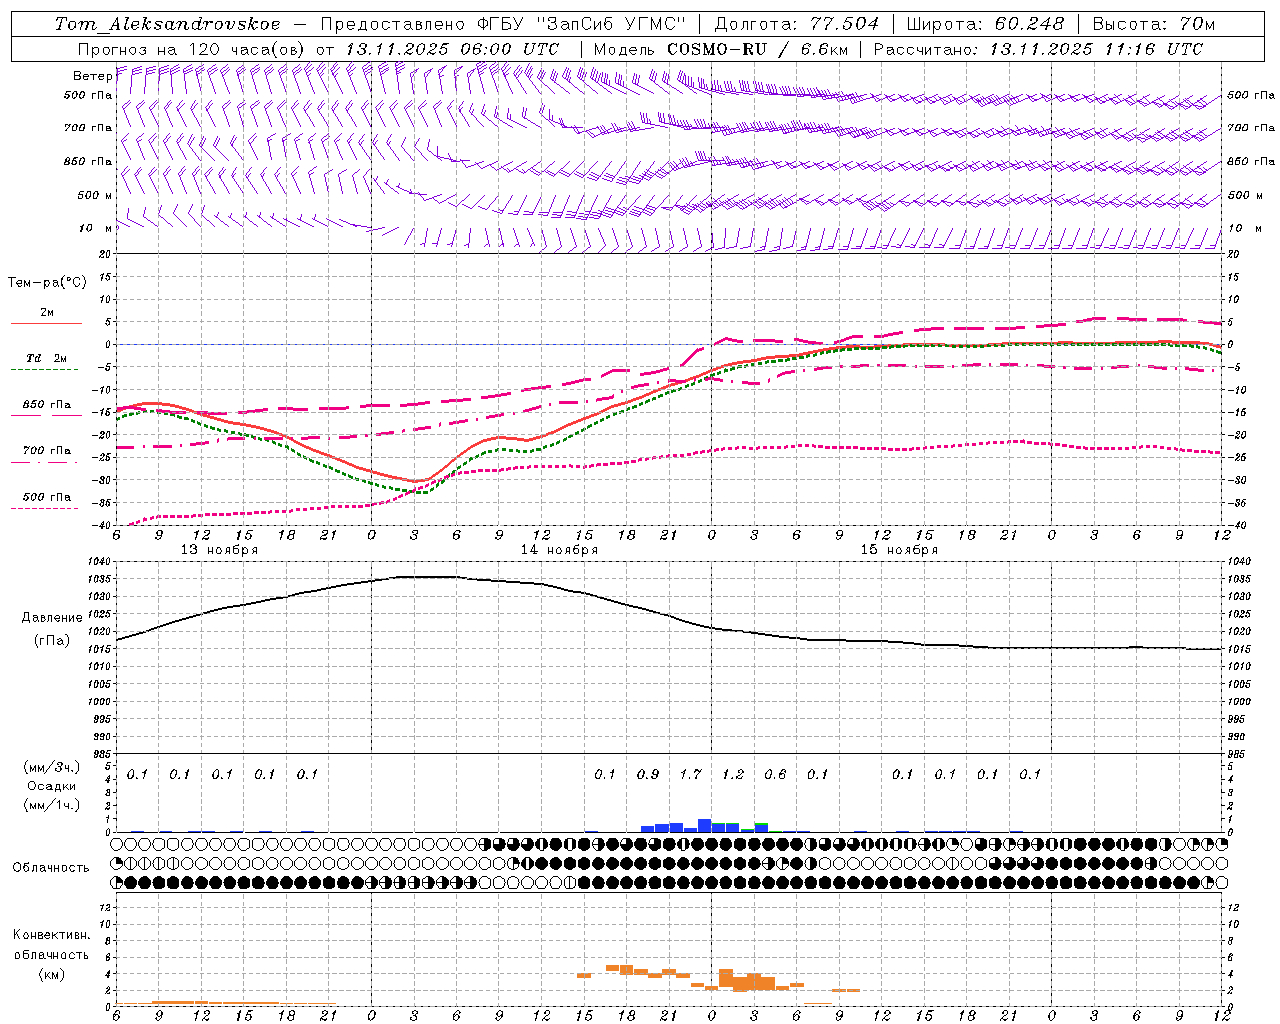Click the Осадки precipitation label
This screenshot has width=1280, height=1024.
pos(52,786)
